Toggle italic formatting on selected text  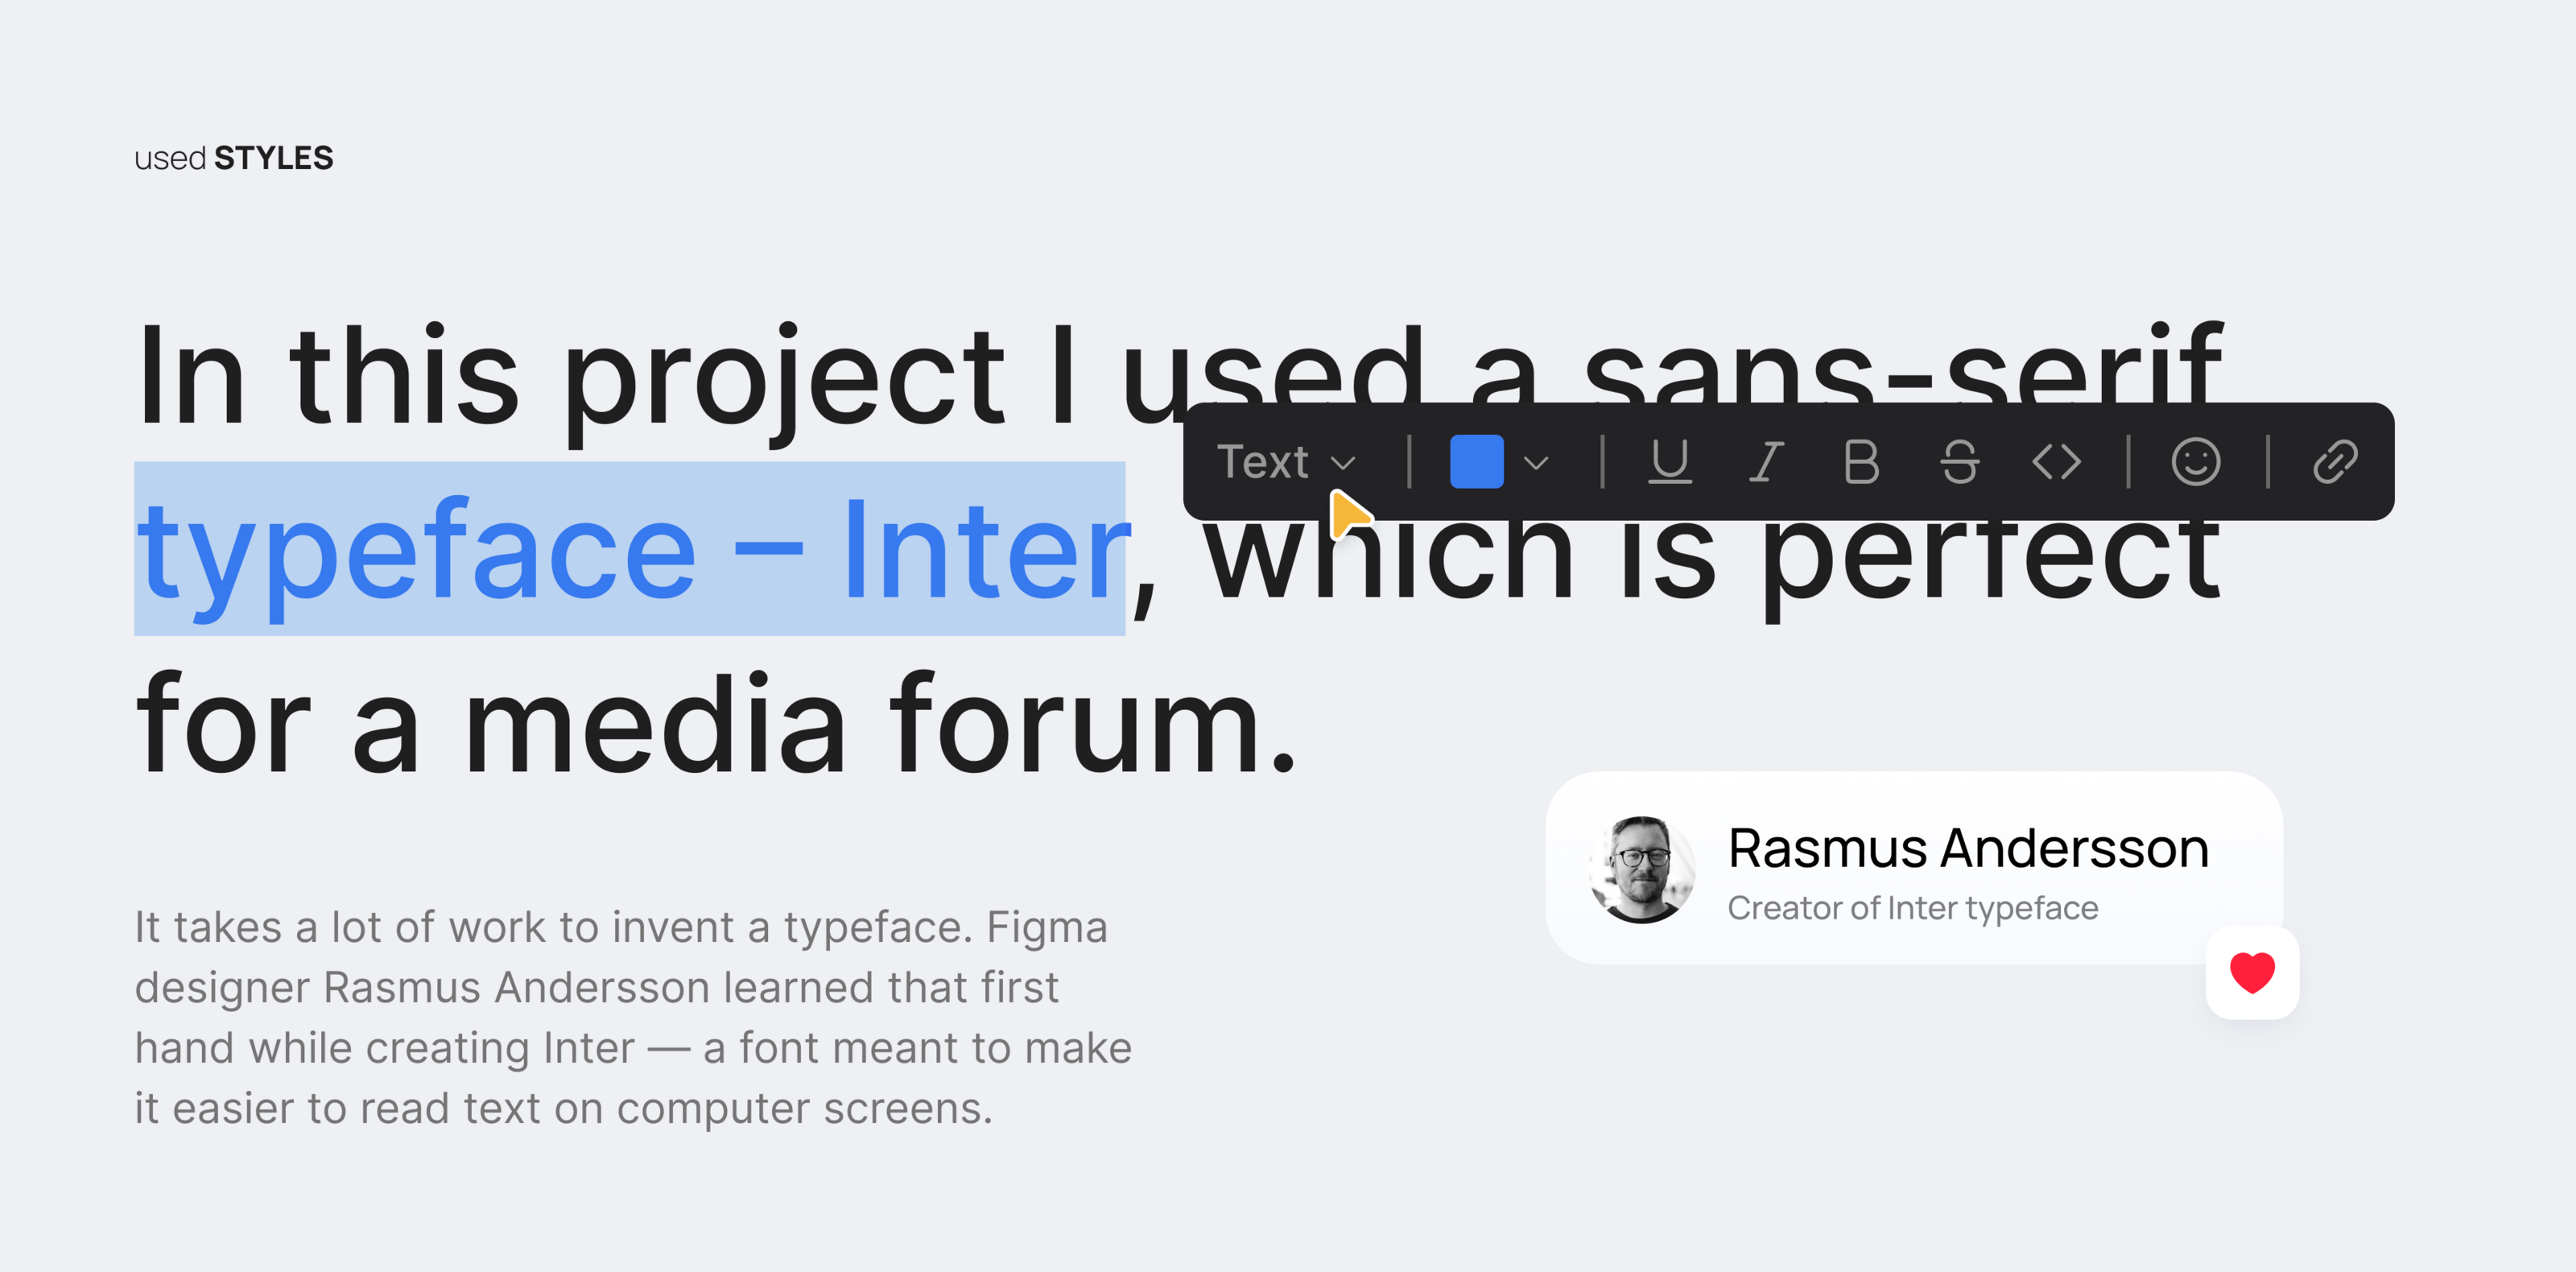[1766, 462]
